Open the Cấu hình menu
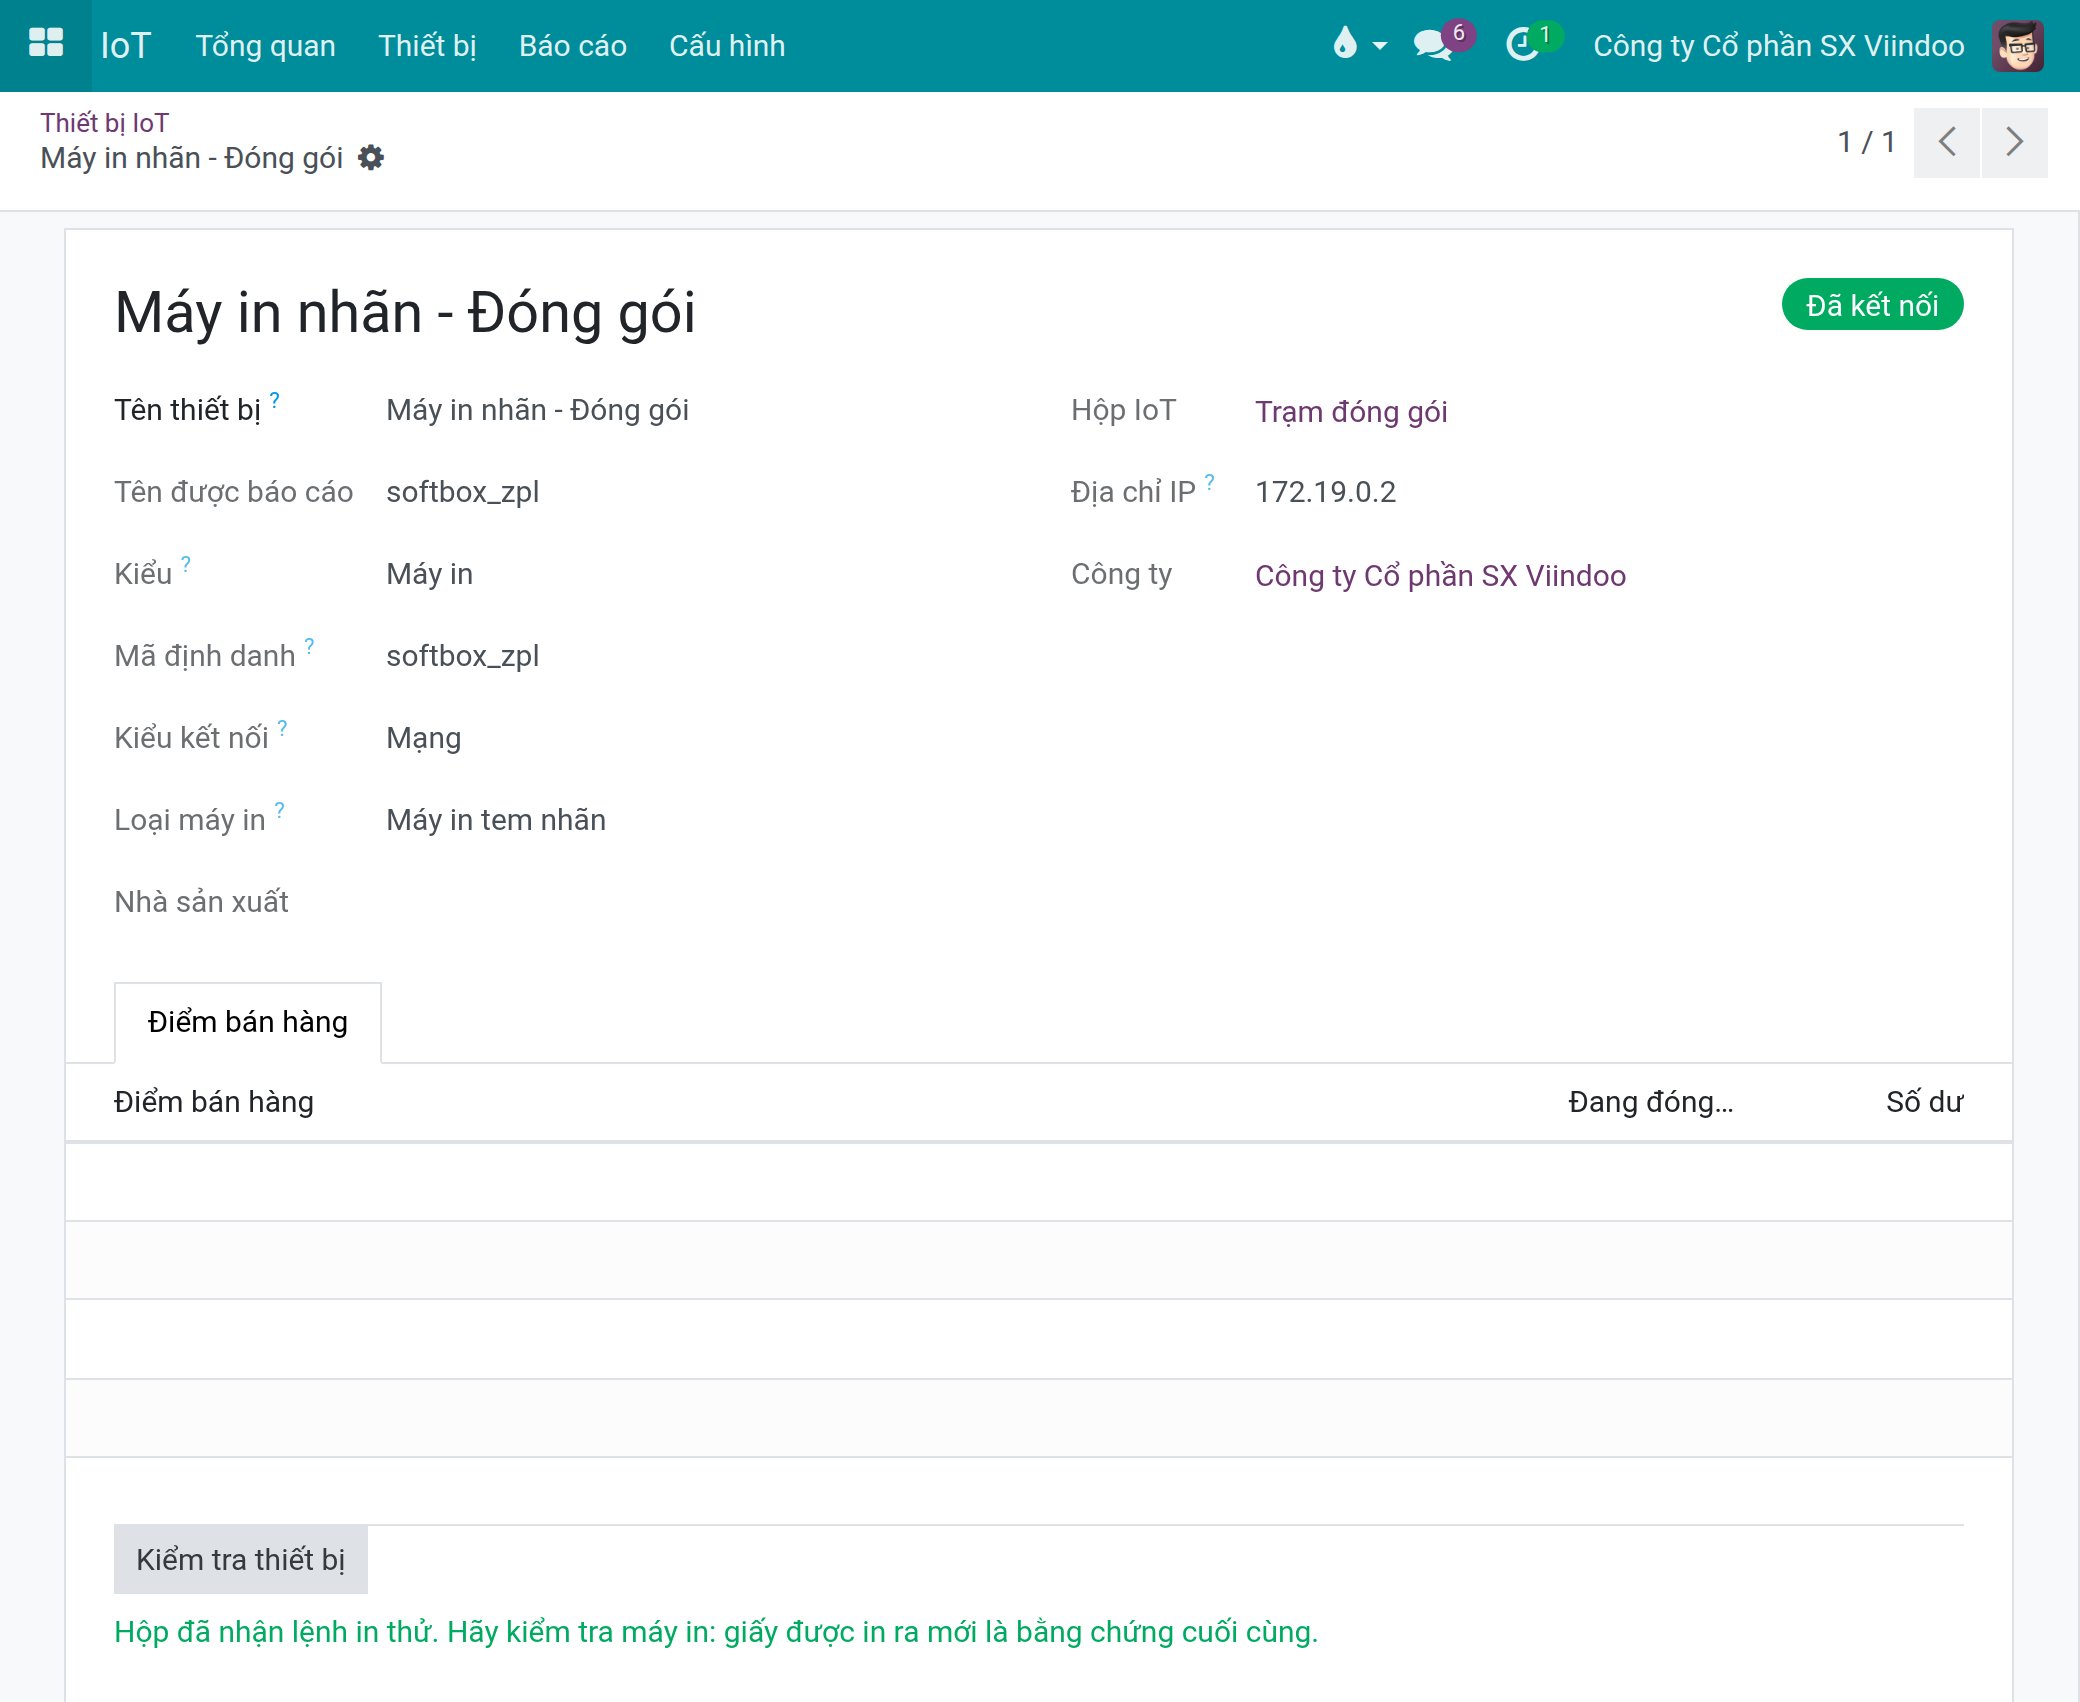 point(727,46)
